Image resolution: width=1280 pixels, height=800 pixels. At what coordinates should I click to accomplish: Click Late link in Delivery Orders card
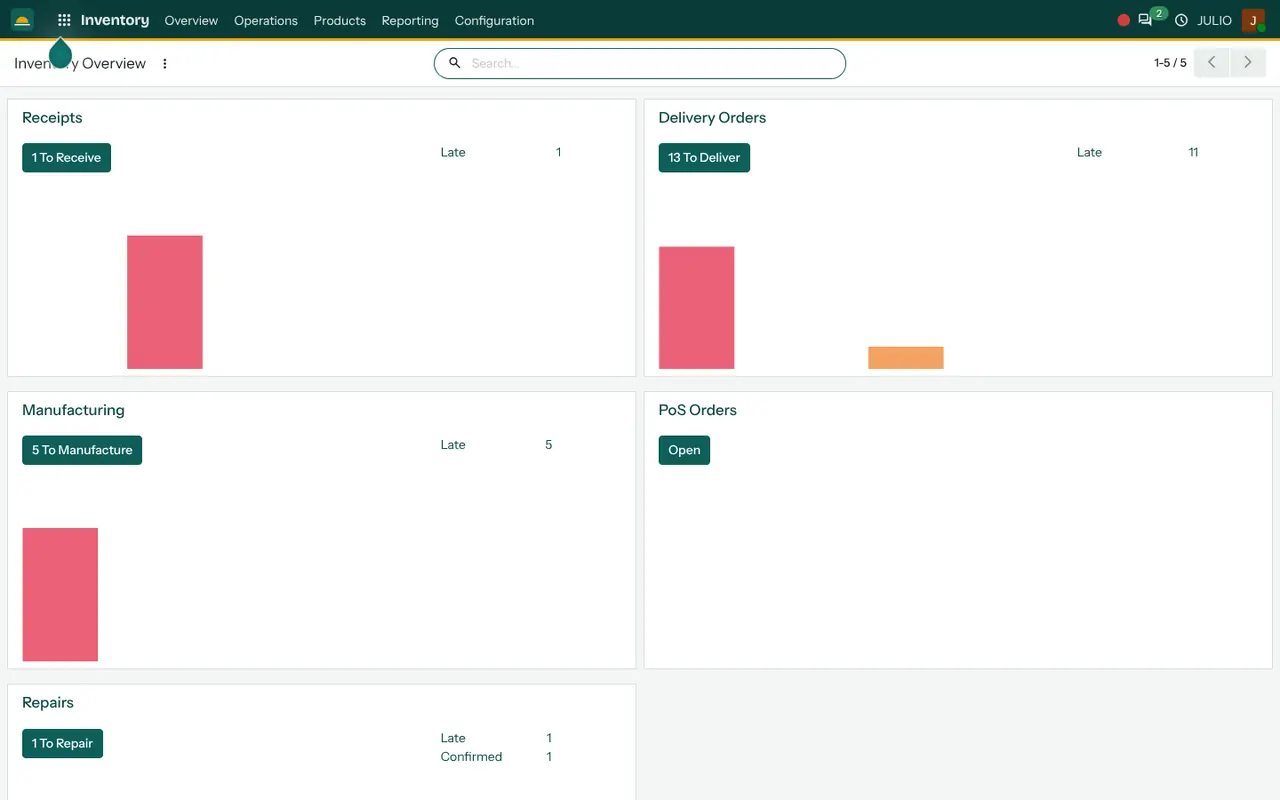coord(1089,152)
